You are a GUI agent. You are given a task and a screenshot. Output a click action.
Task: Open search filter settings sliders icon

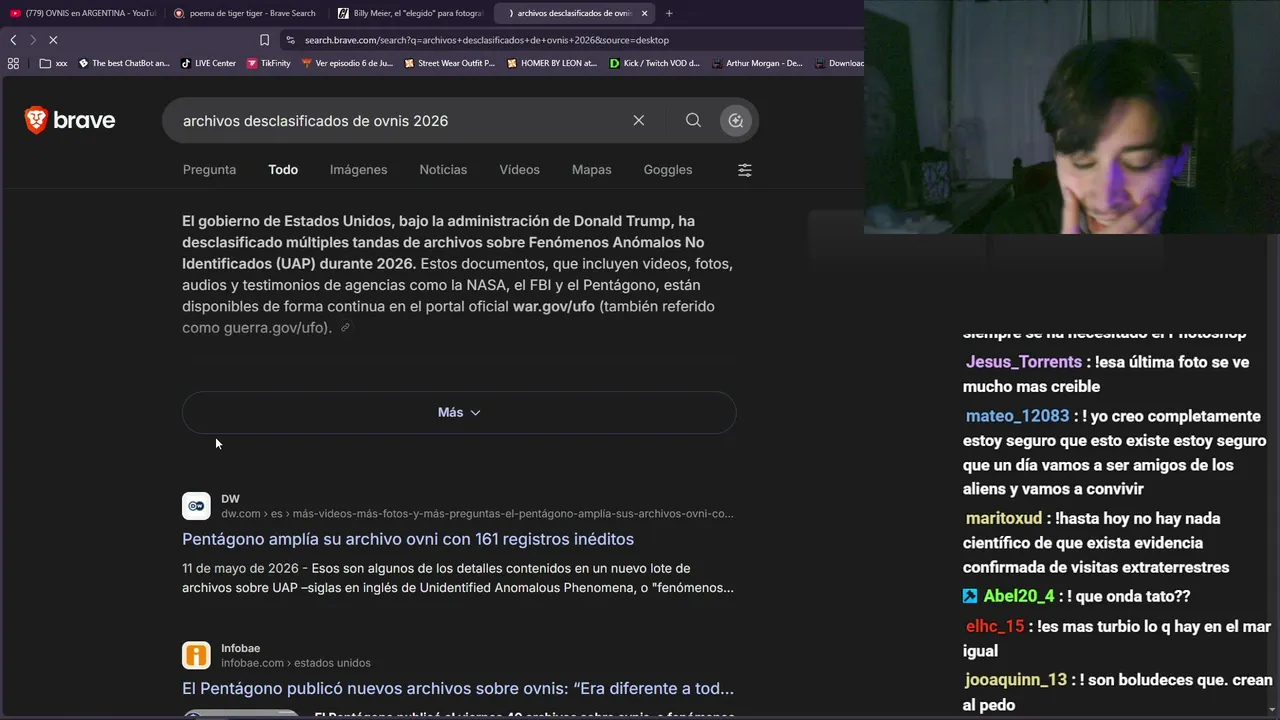tap(745, 170)
